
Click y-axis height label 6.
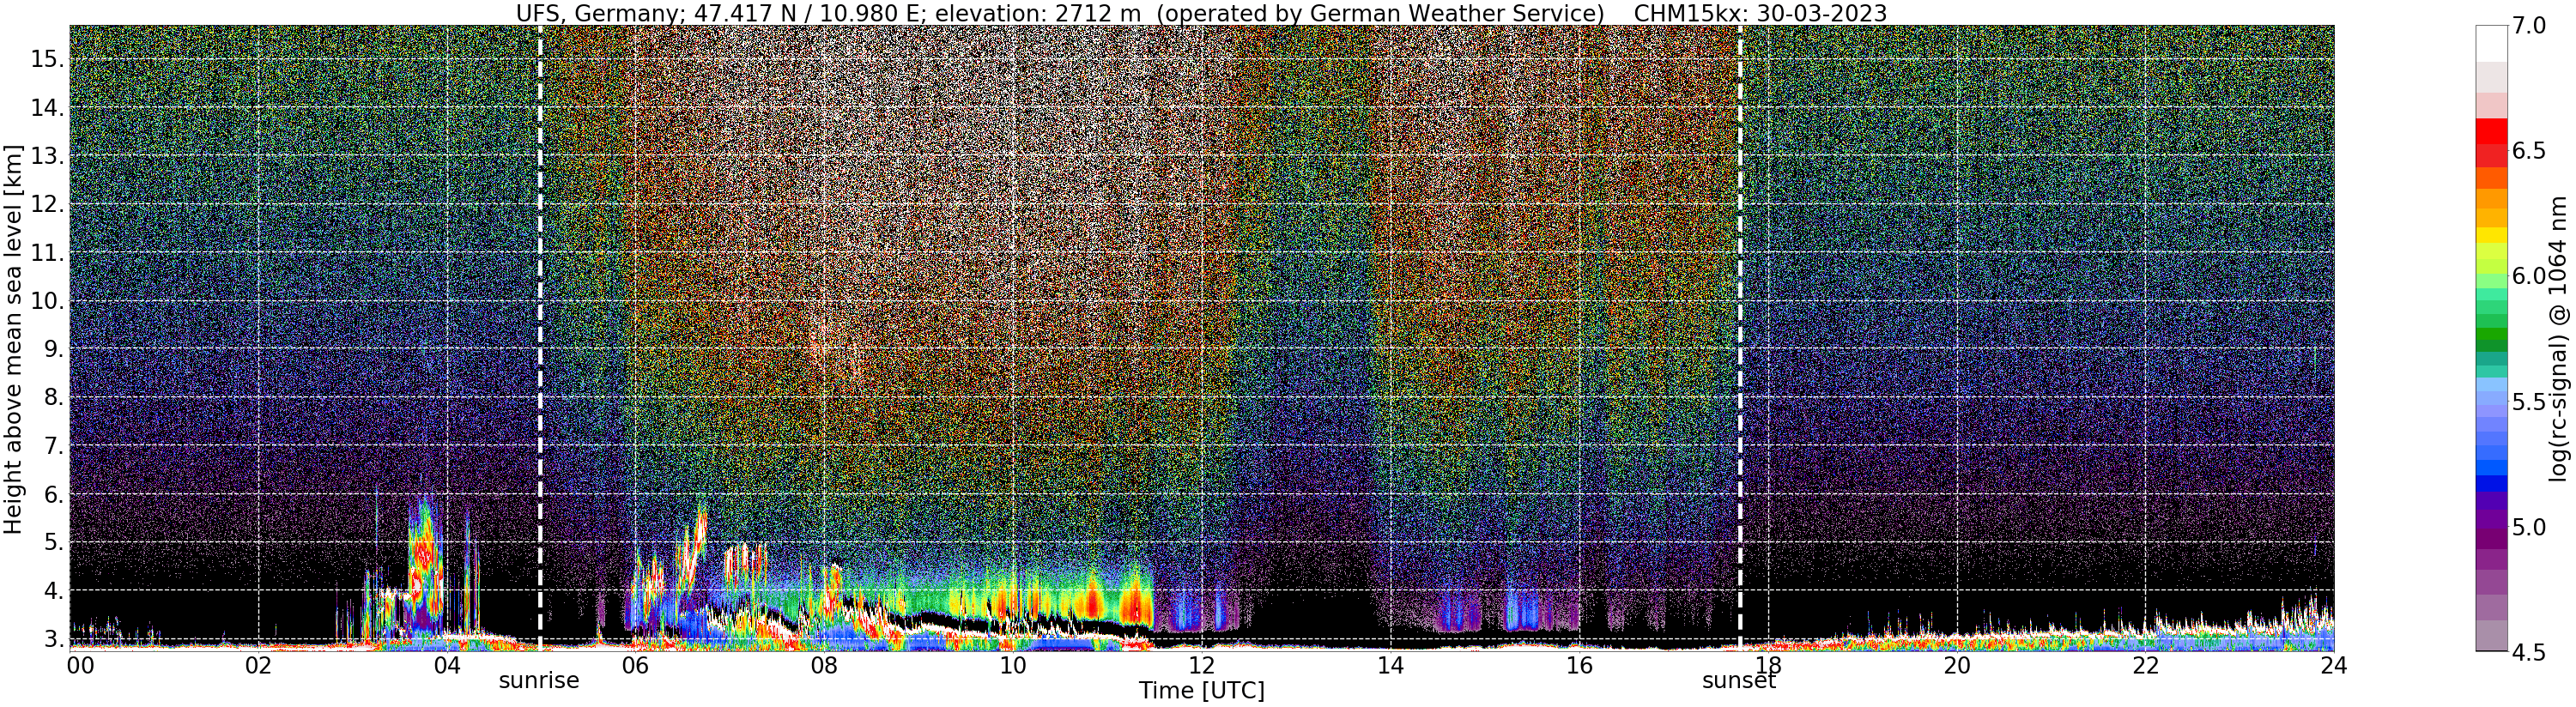(52, 494)
